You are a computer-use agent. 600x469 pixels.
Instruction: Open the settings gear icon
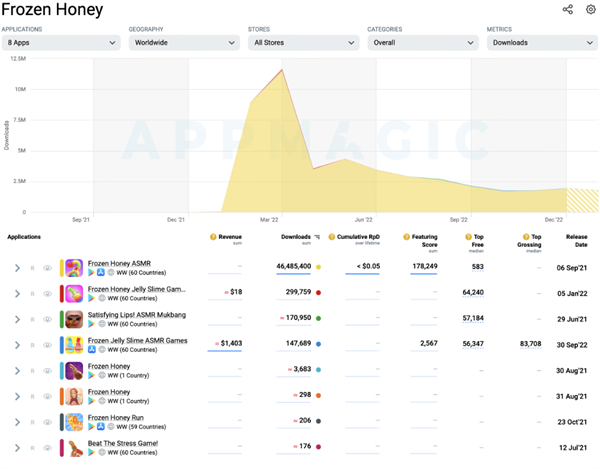point(591,10)
